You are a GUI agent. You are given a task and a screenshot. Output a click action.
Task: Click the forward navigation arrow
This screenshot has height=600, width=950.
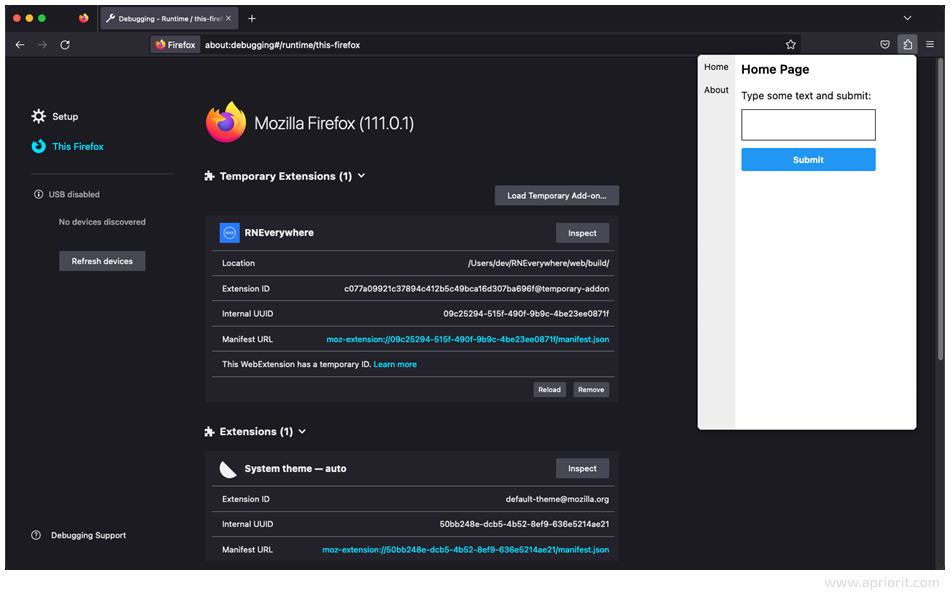pyautogui.click(x=42, y=45)
